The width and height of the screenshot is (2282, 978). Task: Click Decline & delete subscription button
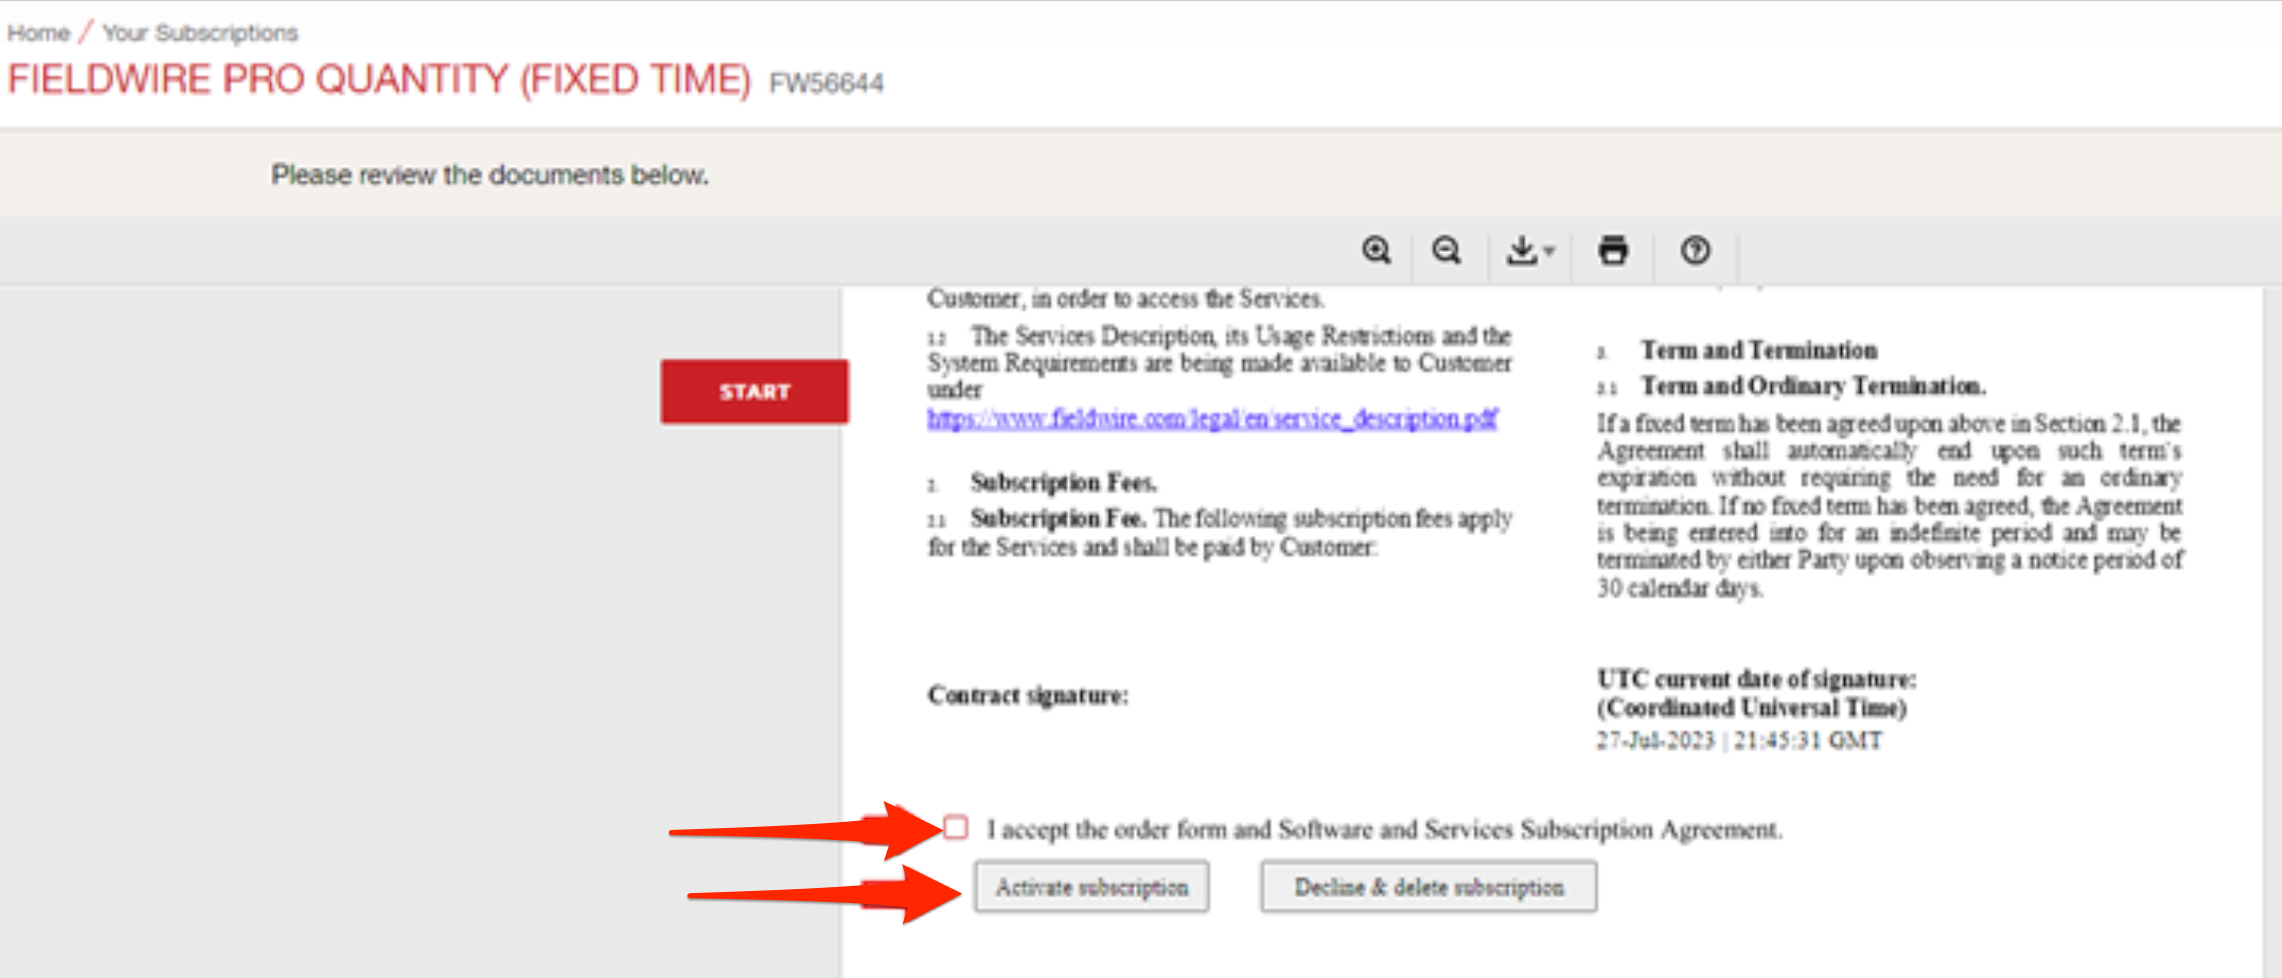coord(1429,887)
